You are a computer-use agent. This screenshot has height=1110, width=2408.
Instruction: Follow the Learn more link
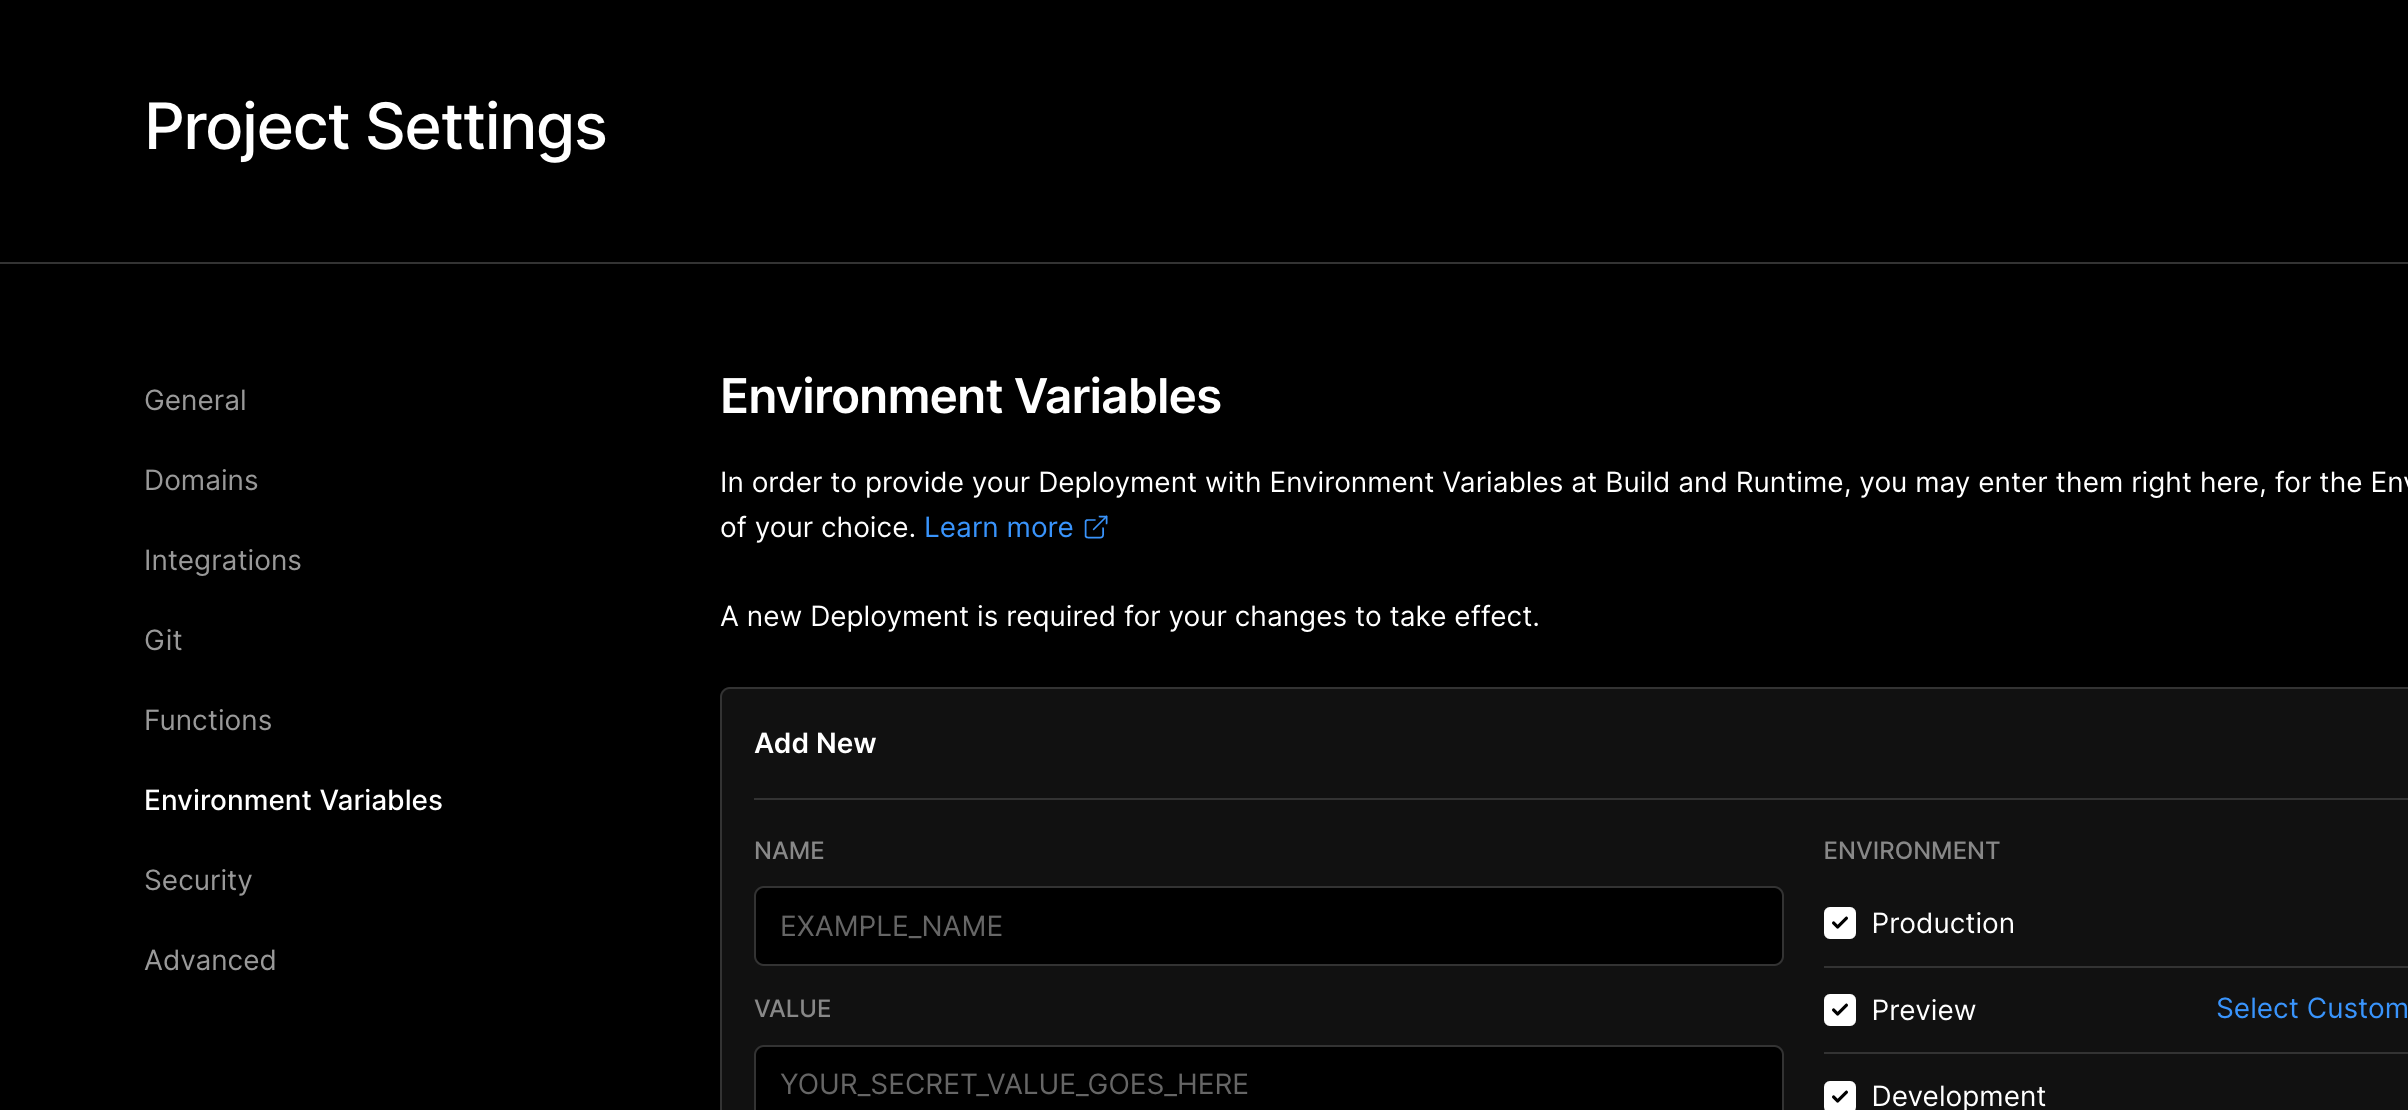click(998, 527)
